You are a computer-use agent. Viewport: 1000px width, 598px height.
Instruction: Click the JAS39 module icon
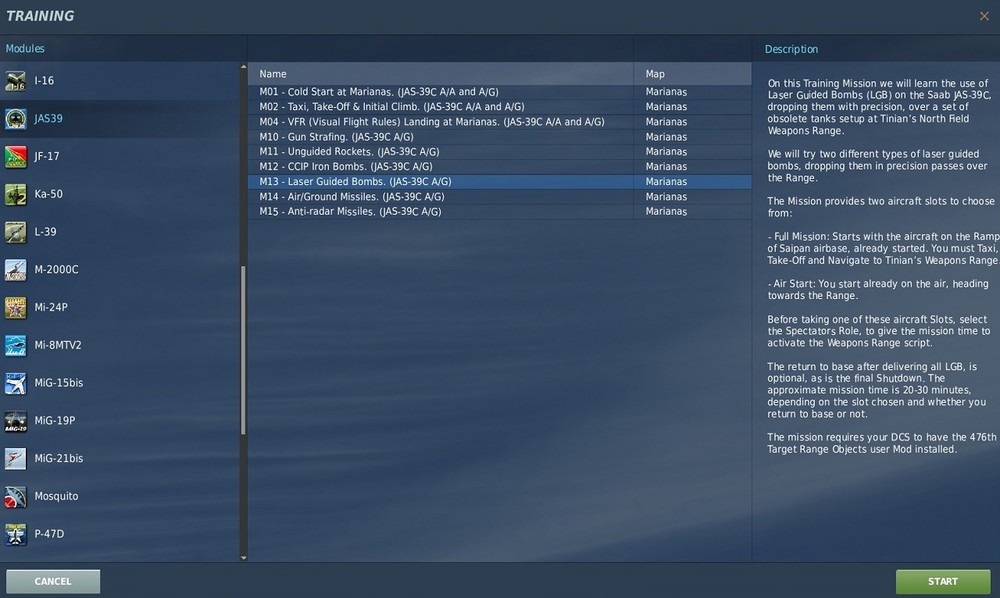[15, 119]
